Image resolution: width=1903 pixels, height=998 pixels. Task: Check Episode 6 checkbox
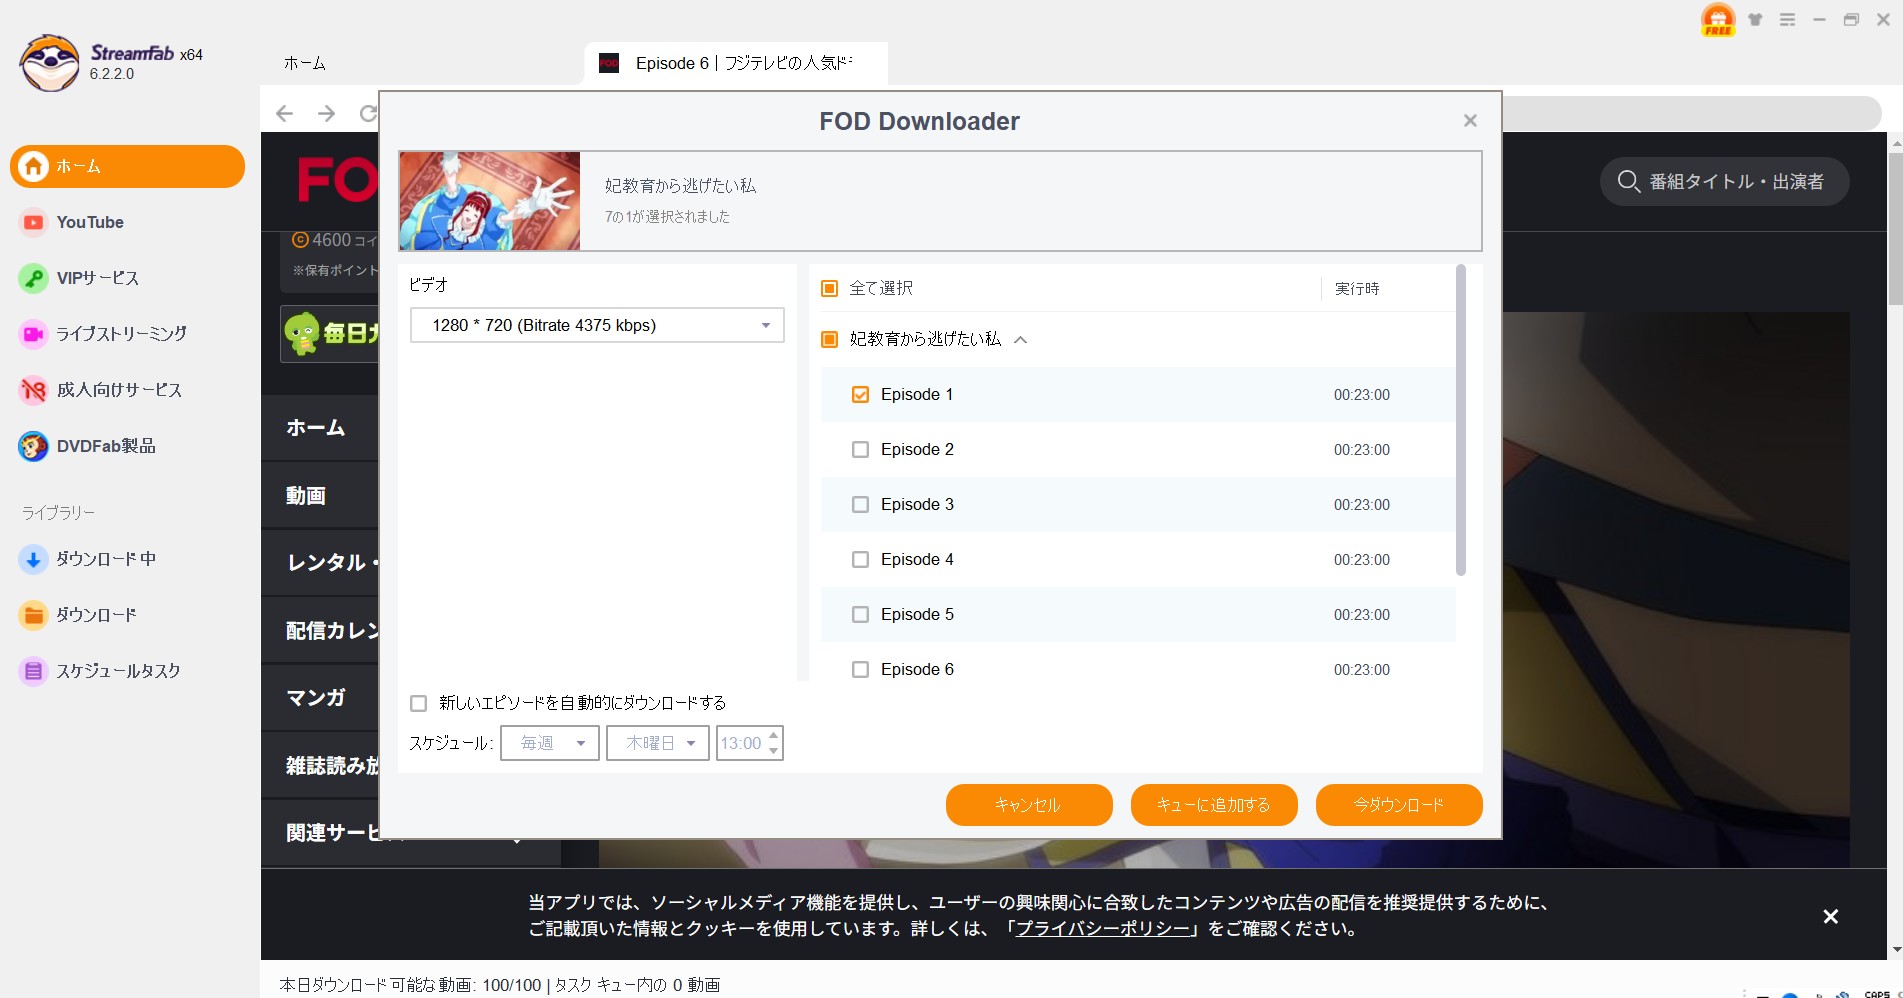coord(860,670)
